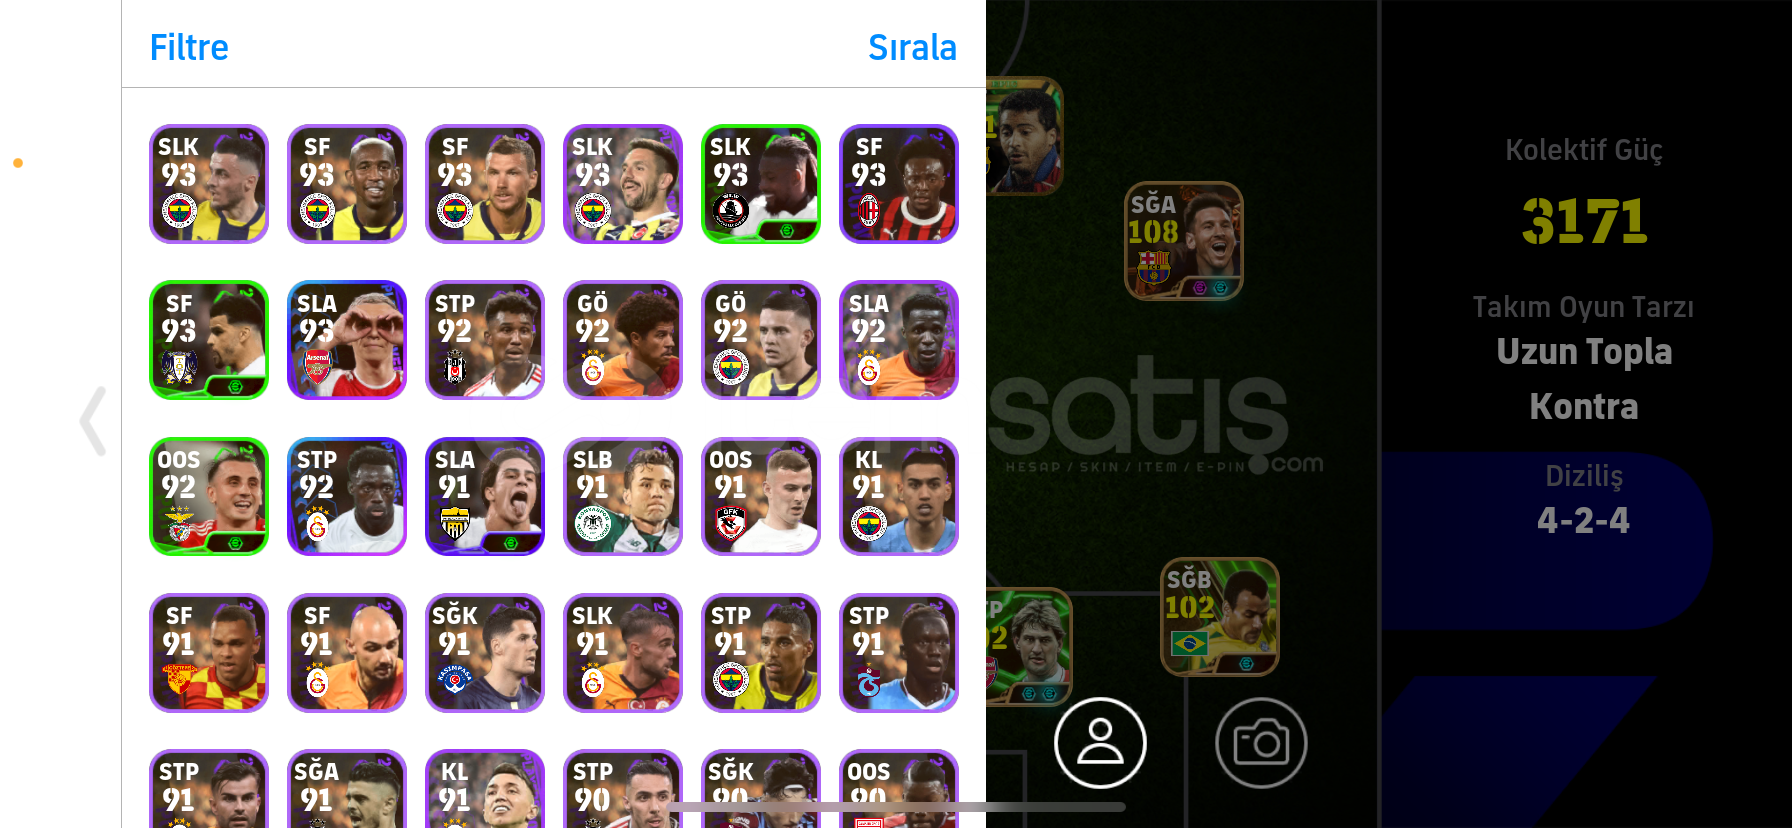Select the SF 91 Göztepe player card
1792x828 pixels.
[209, 653]
